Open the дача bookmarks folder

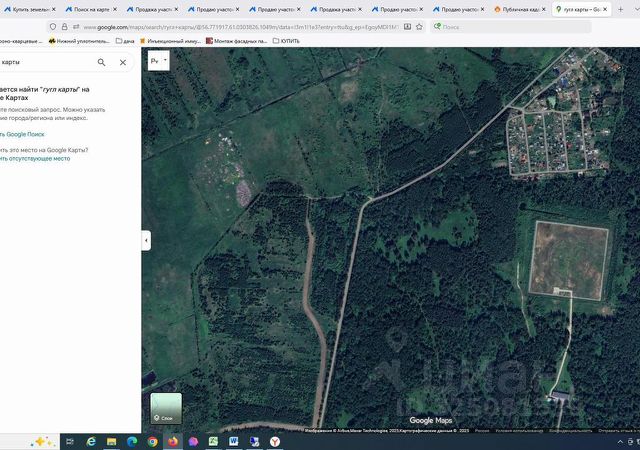pyautogui.click(x=125, y=41)
